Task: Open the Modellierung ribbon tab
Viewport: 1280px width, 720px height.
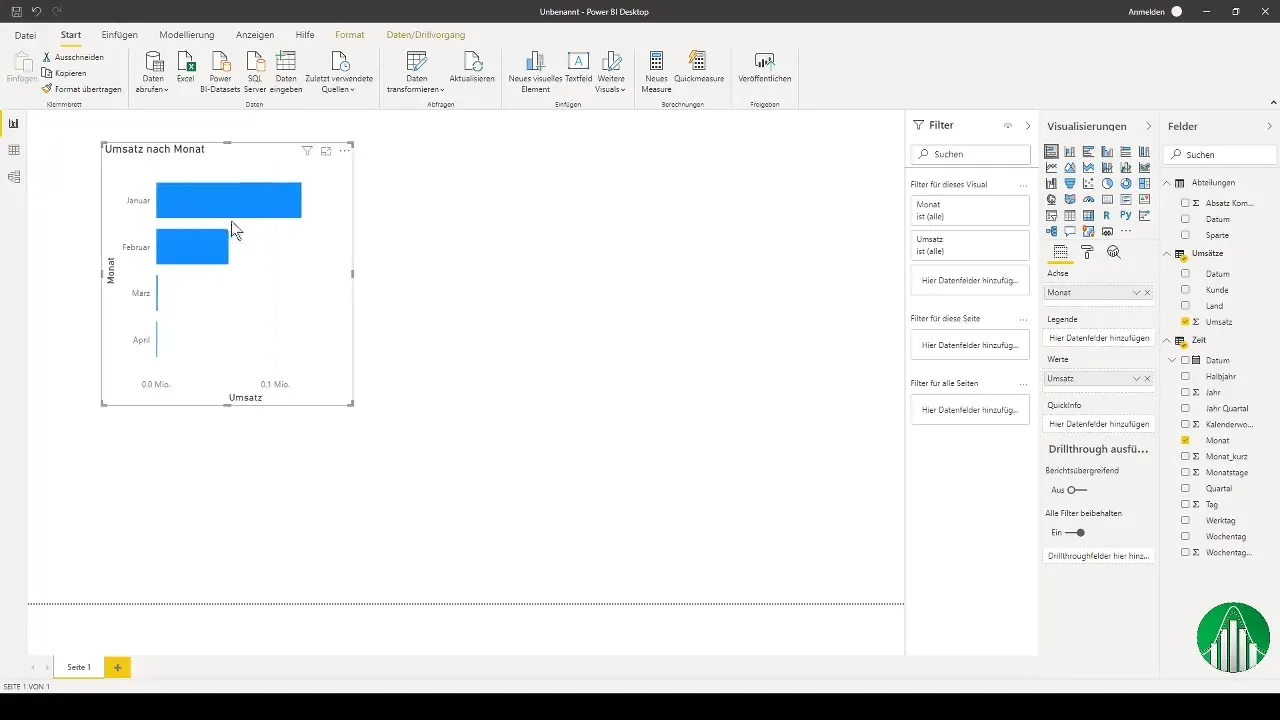Action: (x=187, y=35)
